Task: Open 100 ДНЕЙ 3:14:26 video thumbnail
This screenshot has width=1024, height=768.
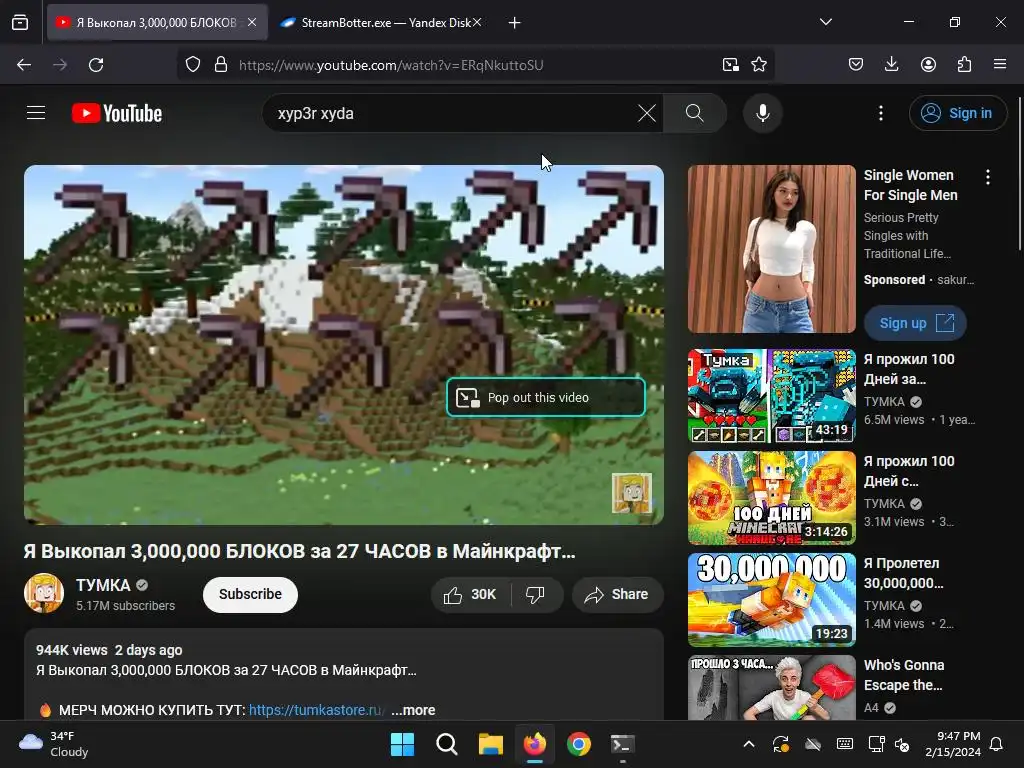Action: [771, 498]
